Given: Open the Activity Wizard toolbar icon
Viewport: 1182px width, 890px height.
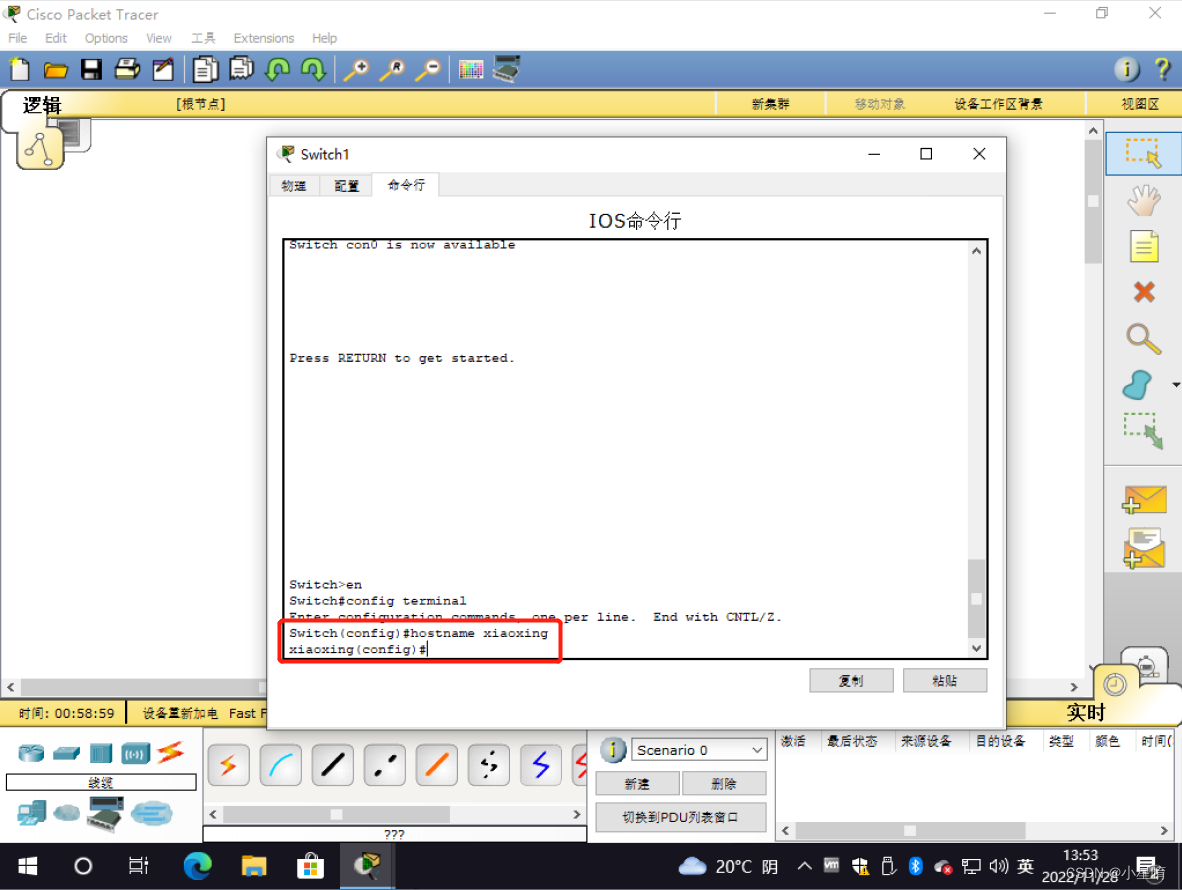Looking at the screenshot, I should point(163,69).
